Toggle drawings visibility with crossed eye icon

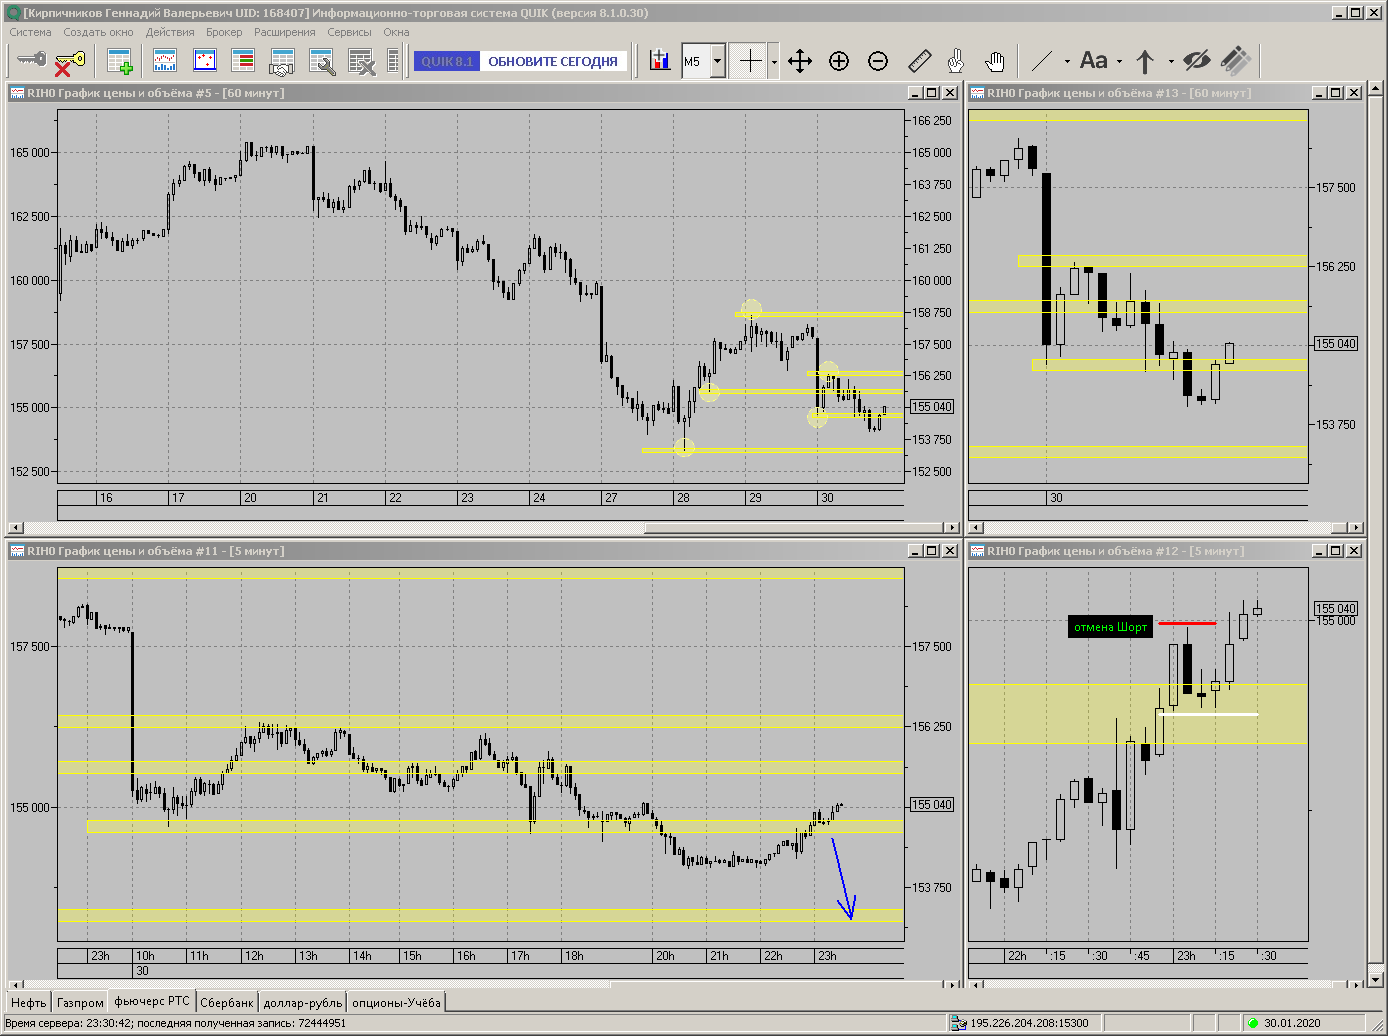point(1196,61)
